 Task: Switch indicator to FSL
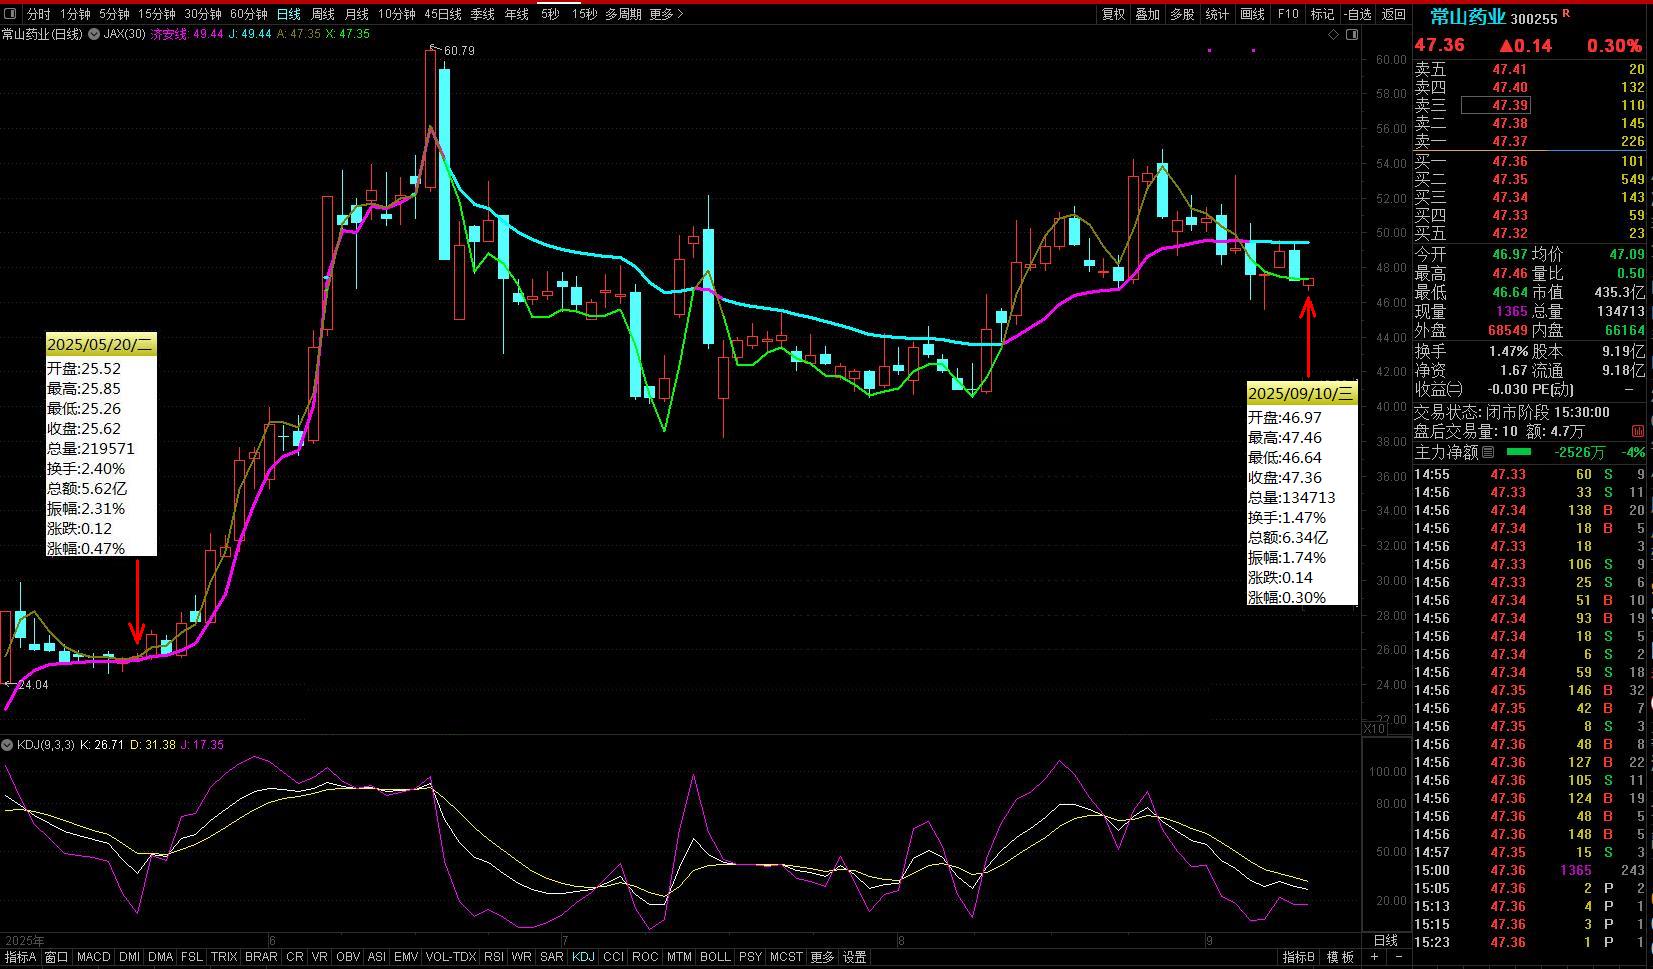[192, 957]
